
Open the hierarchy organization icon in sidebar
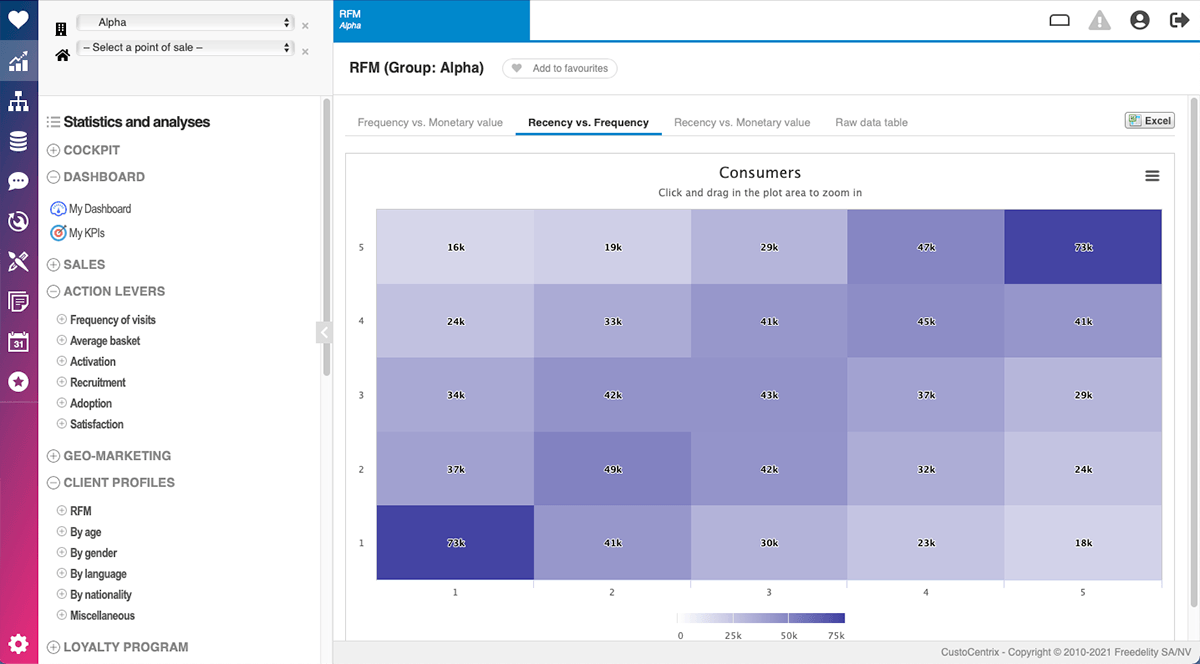click(18, 101)
